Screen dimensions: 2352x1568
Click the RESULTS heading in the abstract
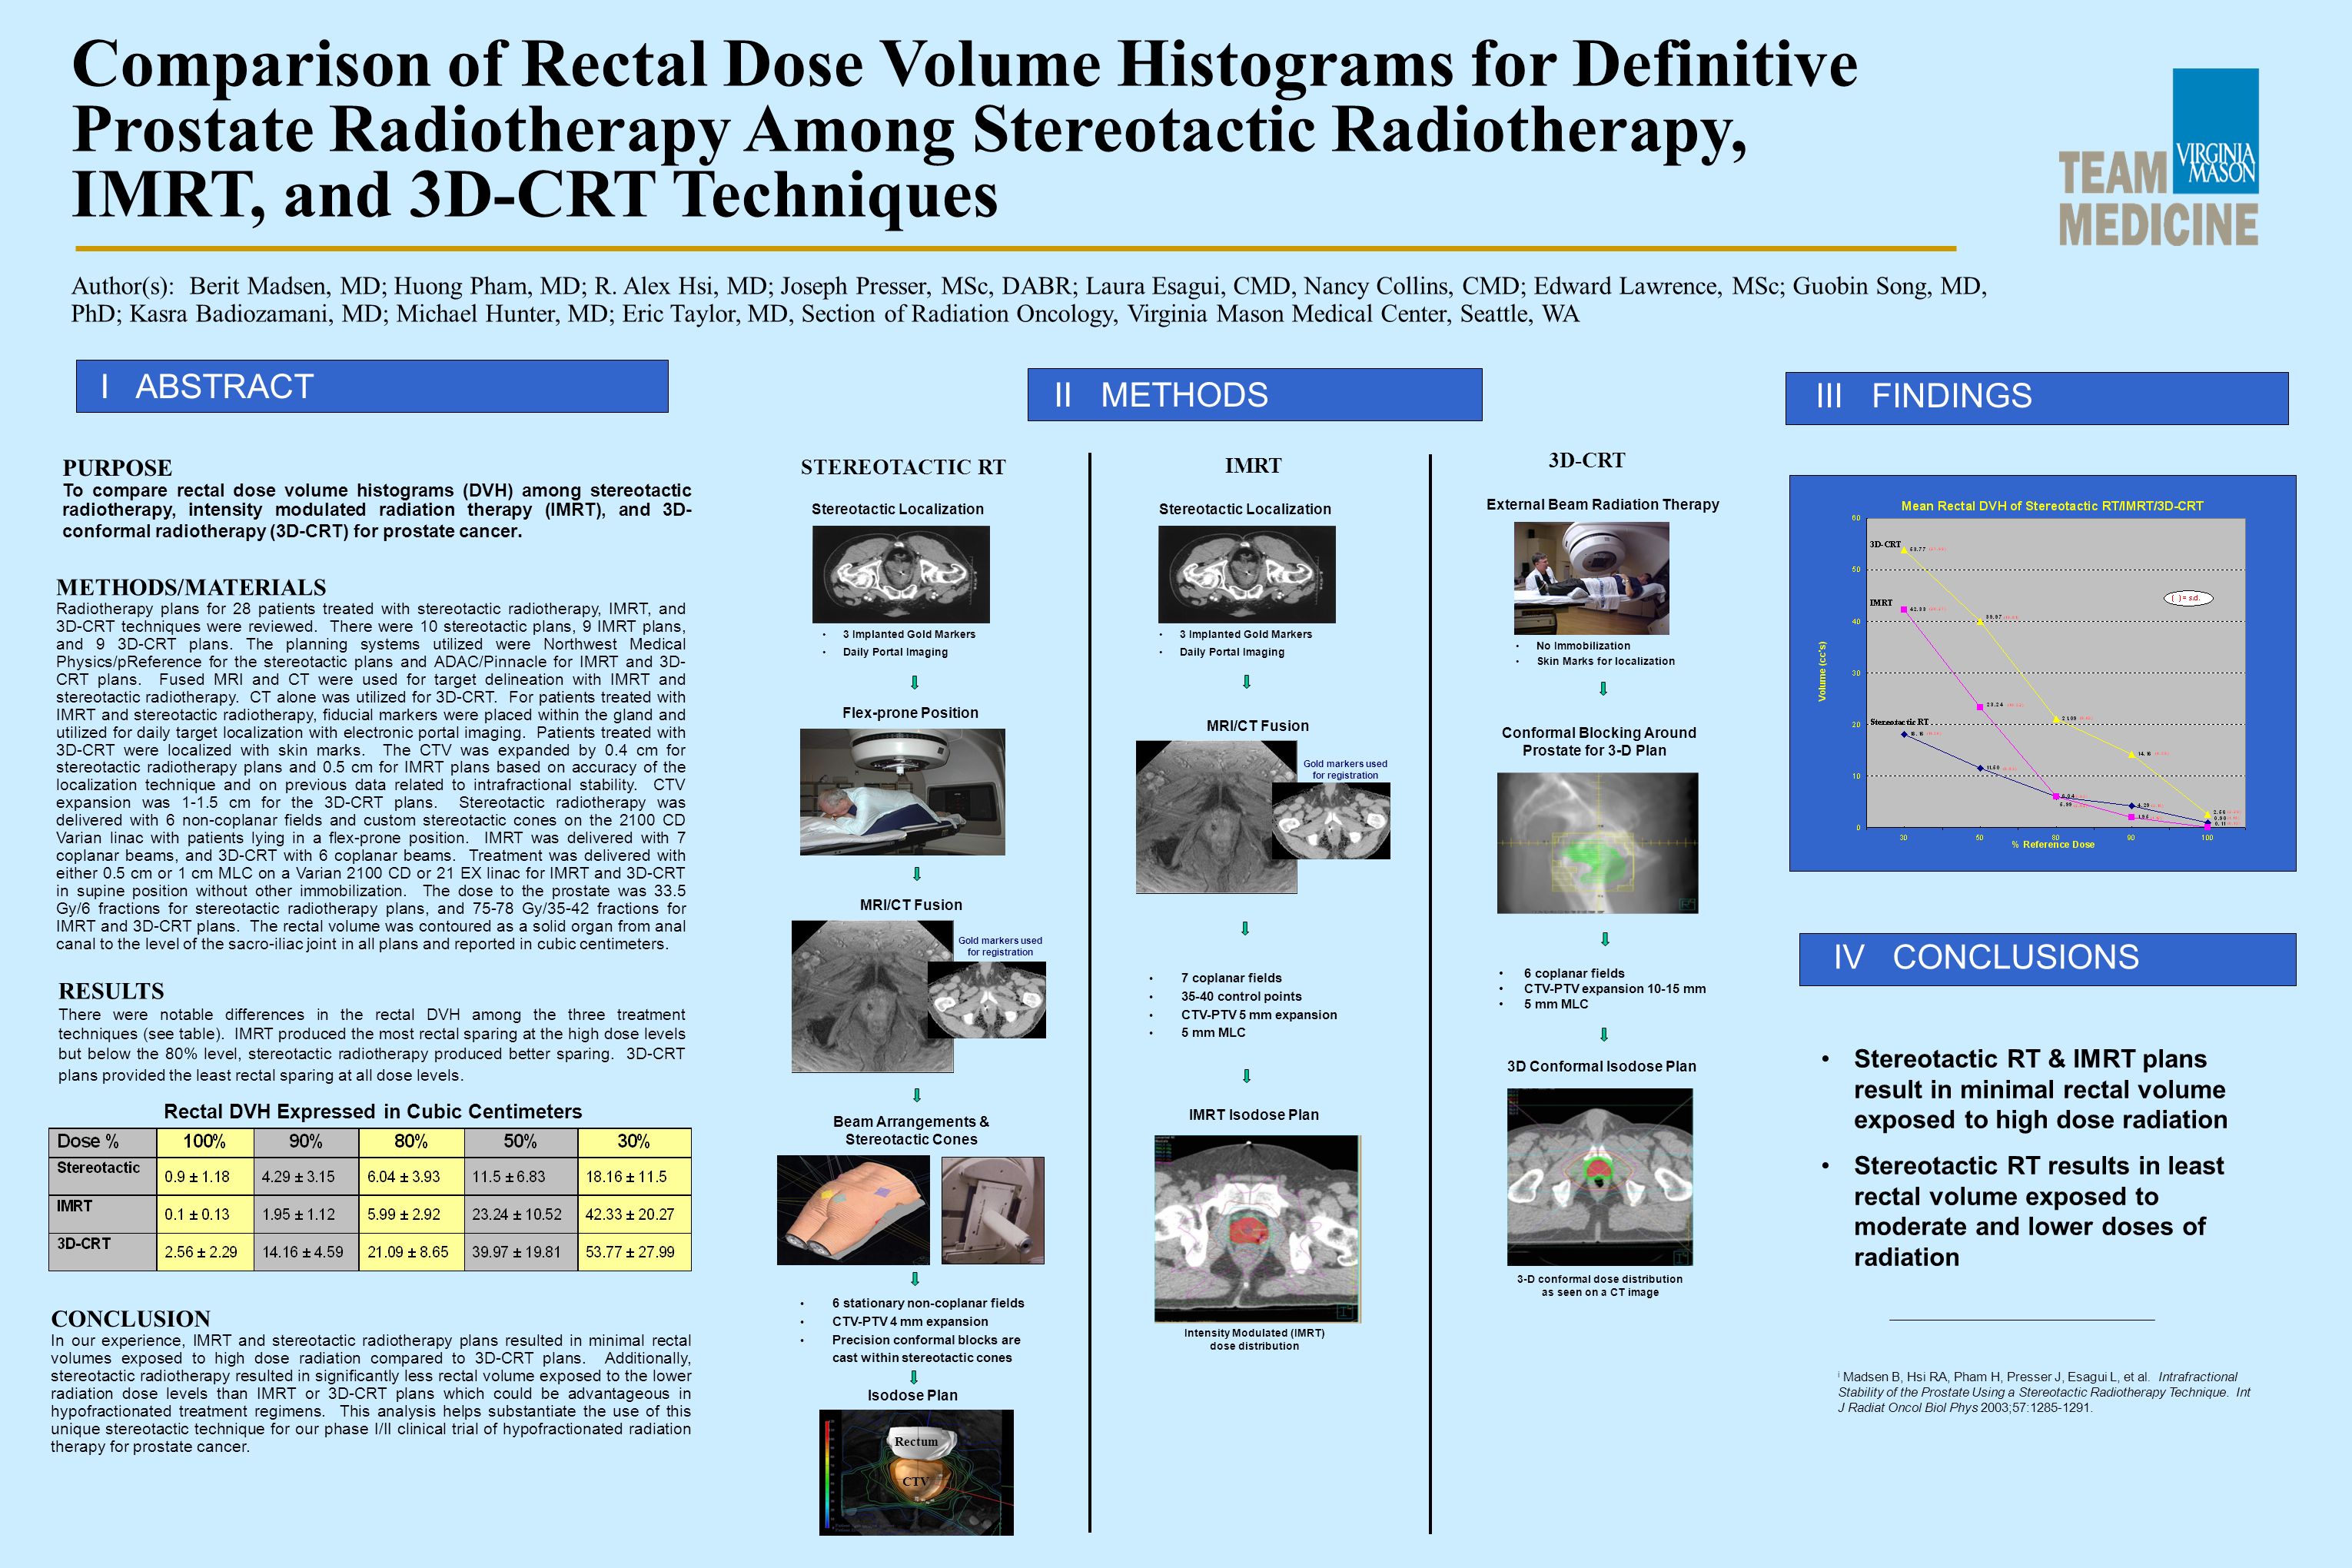click(111, 991)
